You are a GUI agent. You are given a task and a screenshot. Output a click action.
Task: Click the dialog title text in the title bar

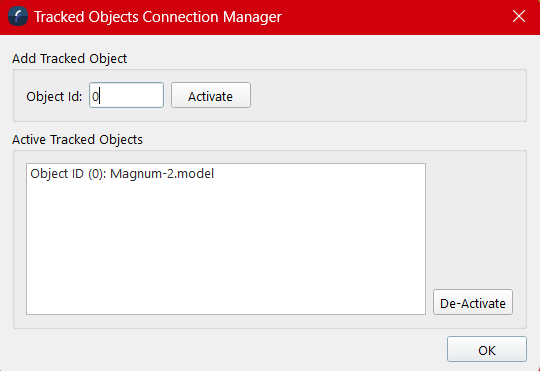click(158, 17)
